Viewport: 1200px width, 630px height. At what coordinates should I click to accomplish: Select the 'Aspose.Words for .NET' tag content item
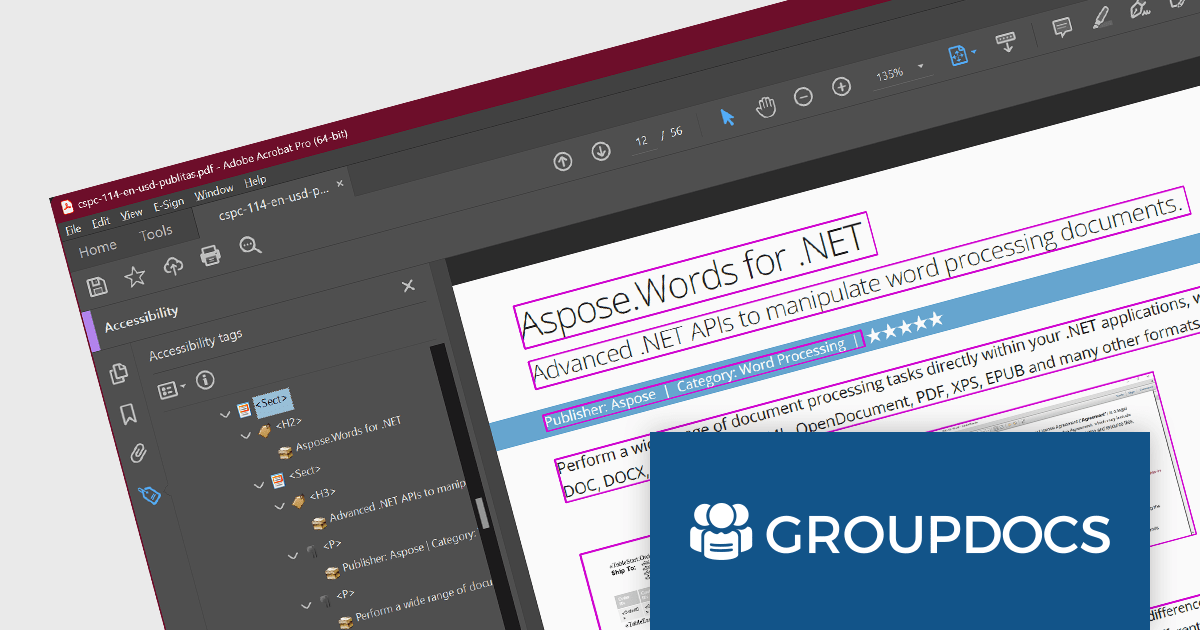point(348,435)
